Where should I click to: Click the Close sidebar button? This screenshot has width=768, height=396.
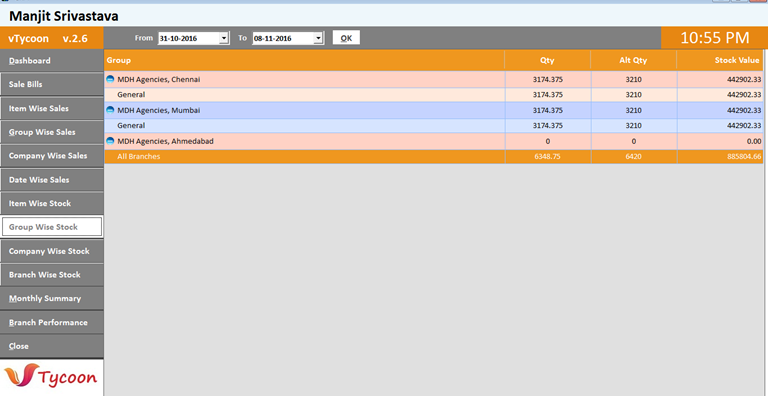51,346
